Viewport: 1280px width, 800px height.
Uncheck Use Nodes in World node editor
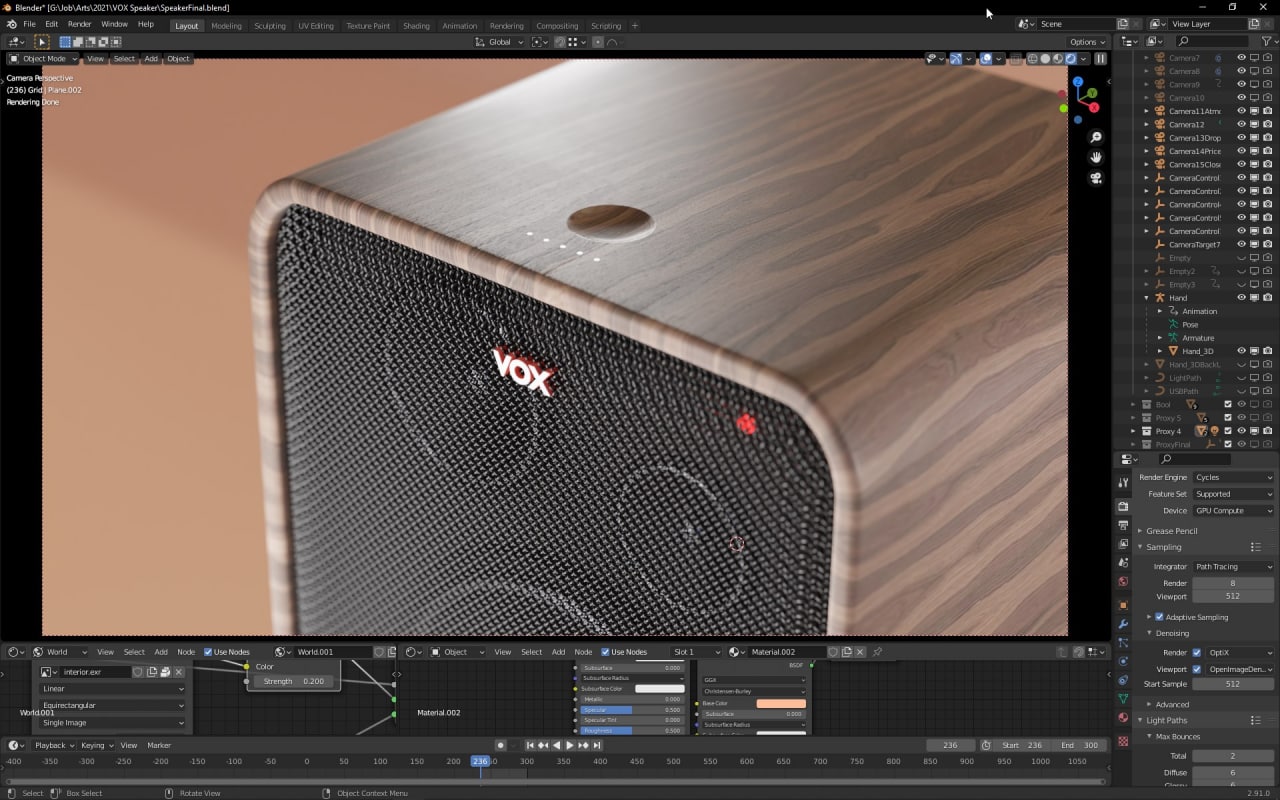(x=209, y=652)
